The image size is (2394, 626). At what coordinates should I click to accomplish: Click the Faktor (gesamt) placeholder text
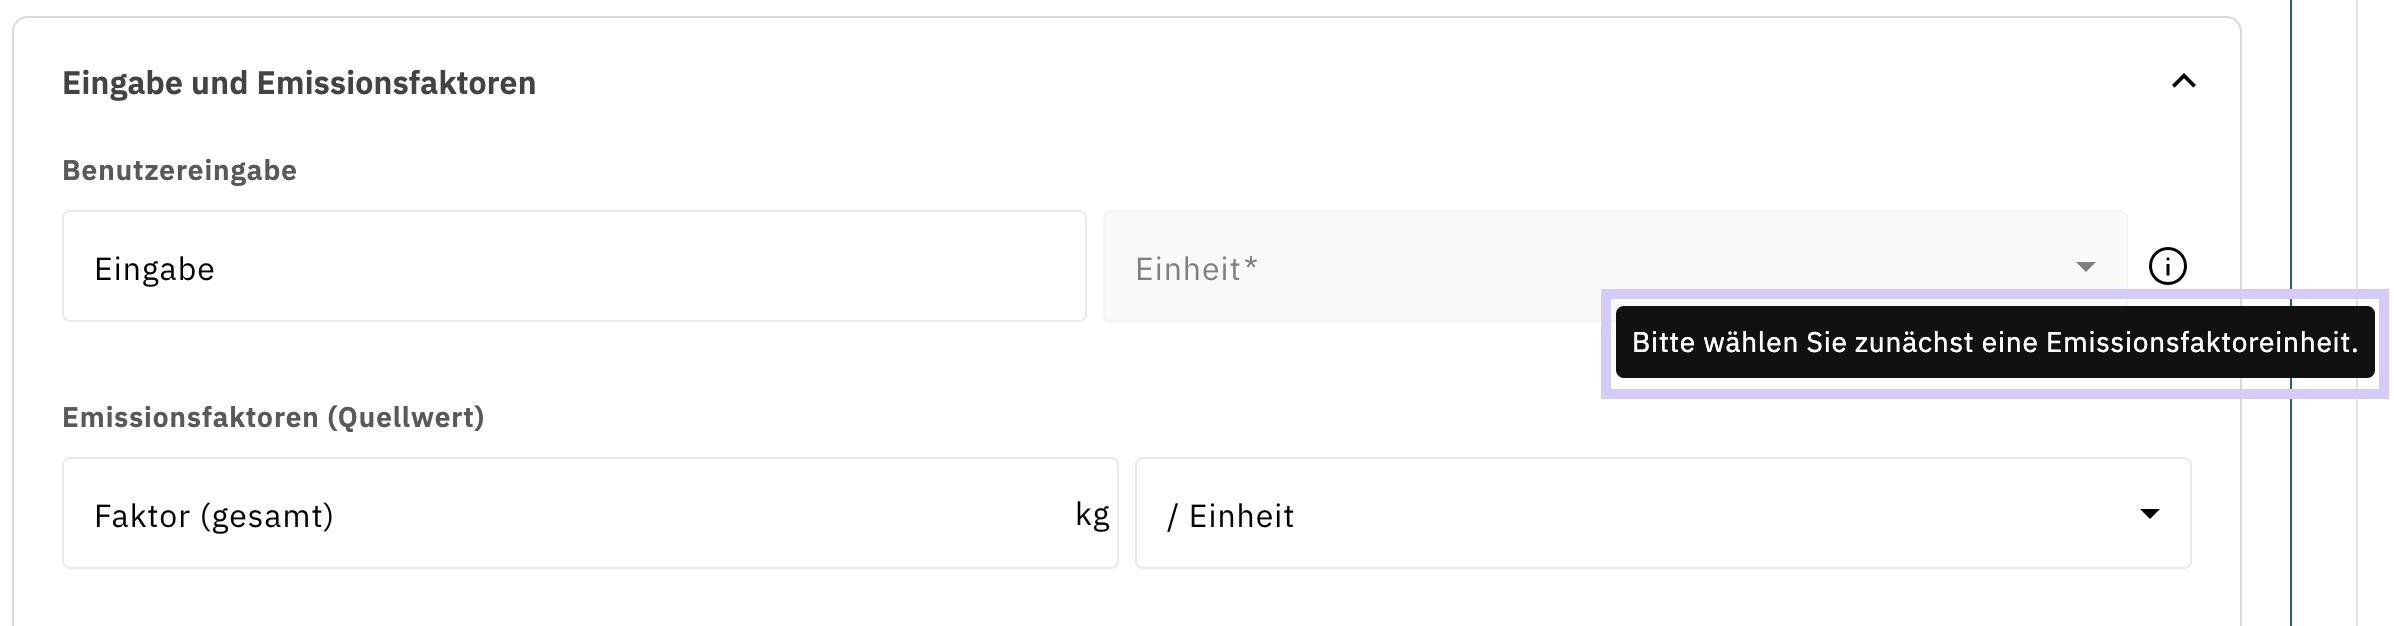click(213, 516)
